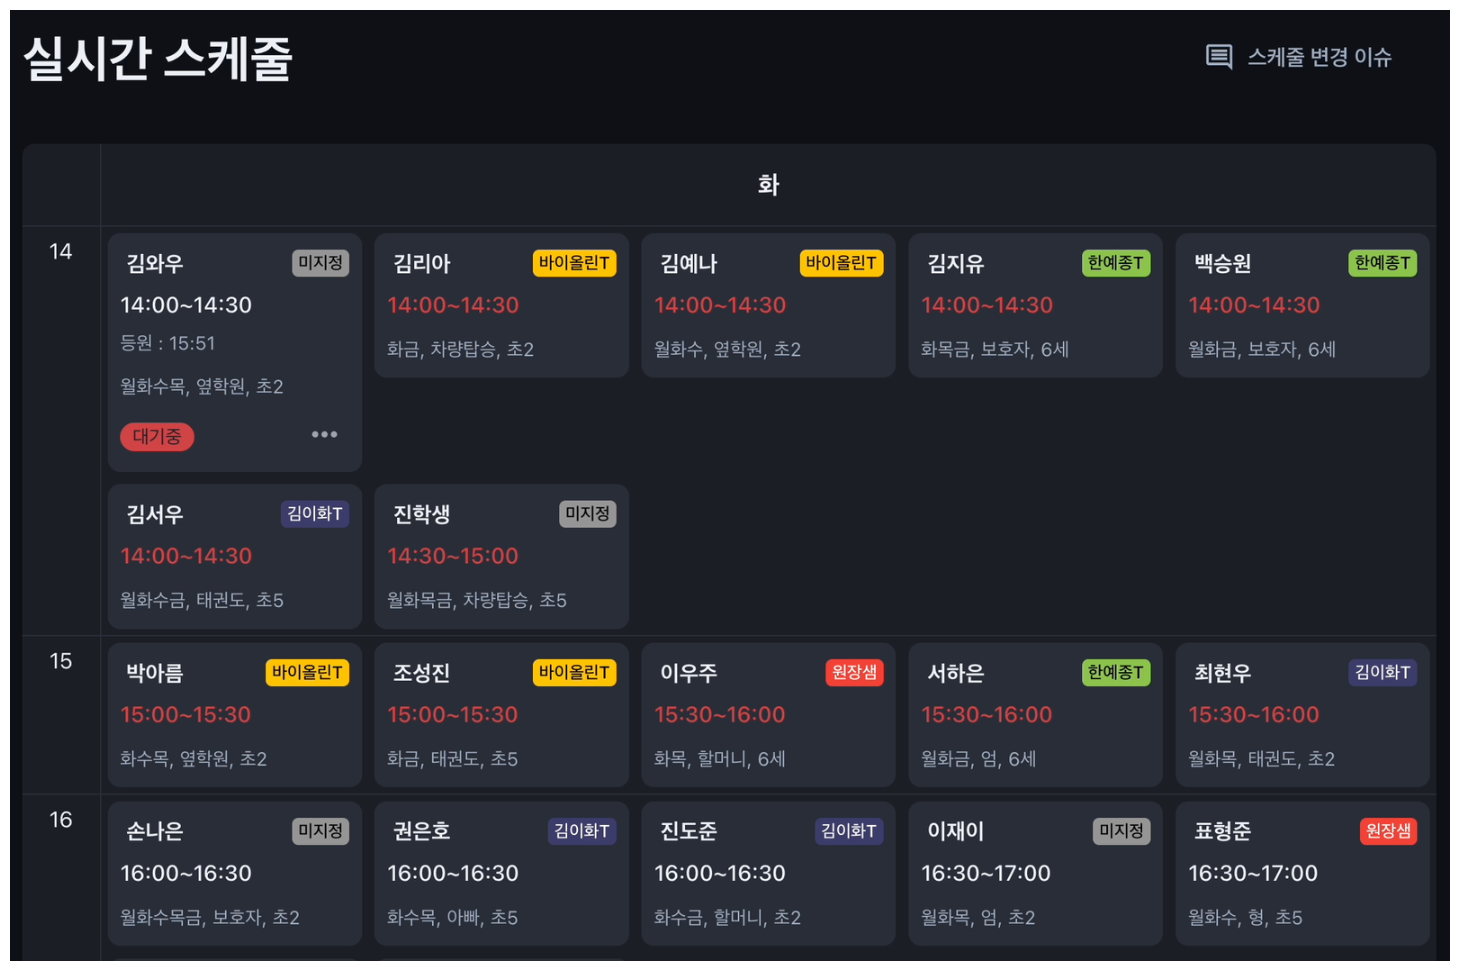Click 원장샘 tag on 표형준 card
This screenshot has width=1462, height=970.
tap(1389, 831)
